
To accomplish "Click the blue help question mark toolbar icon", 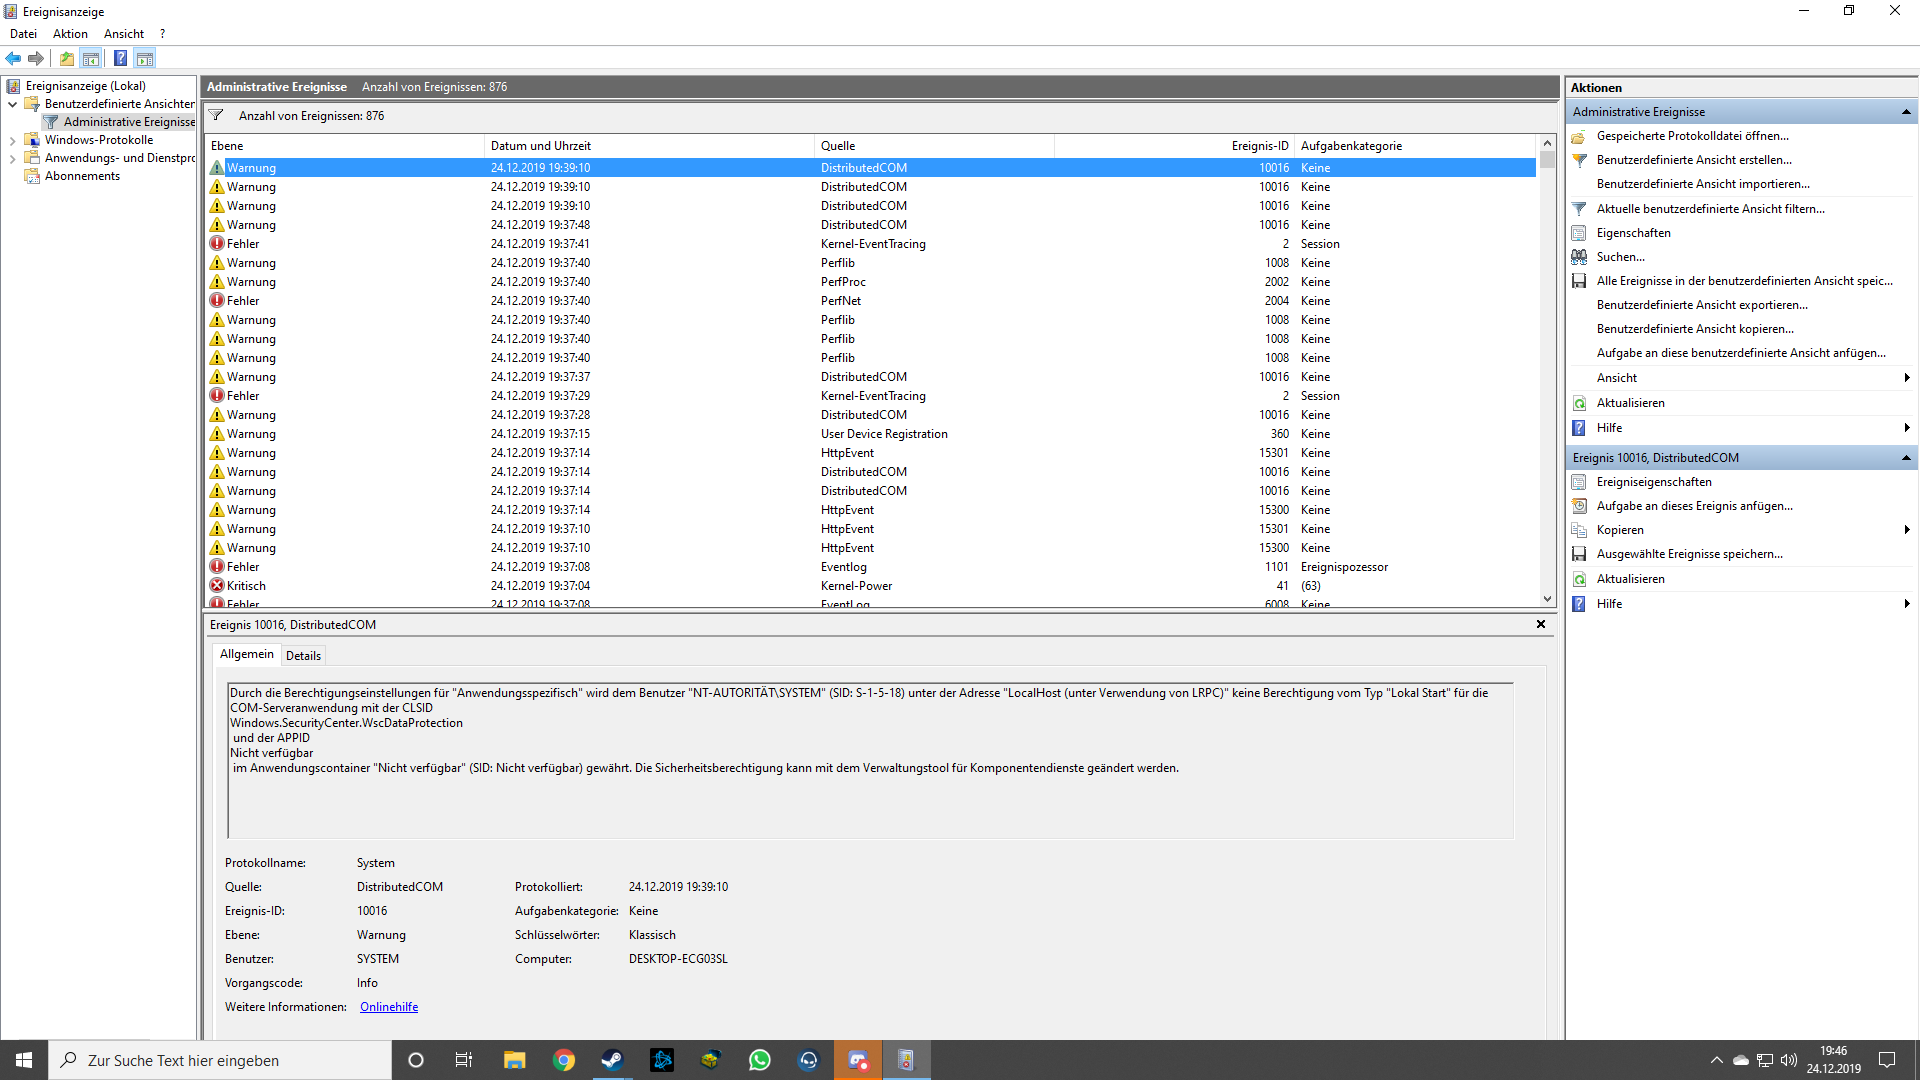I will (120, 58).
